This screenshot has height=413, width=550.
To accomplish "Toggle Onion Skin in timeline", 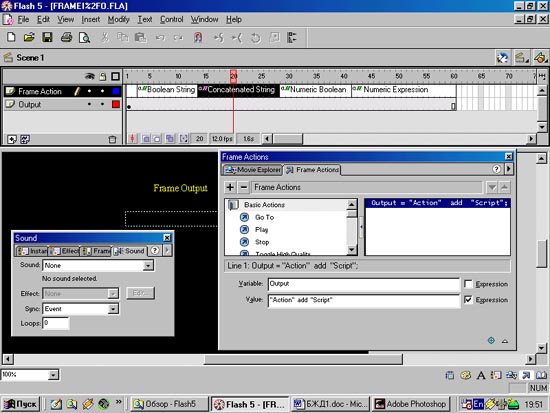I will 146,139.
